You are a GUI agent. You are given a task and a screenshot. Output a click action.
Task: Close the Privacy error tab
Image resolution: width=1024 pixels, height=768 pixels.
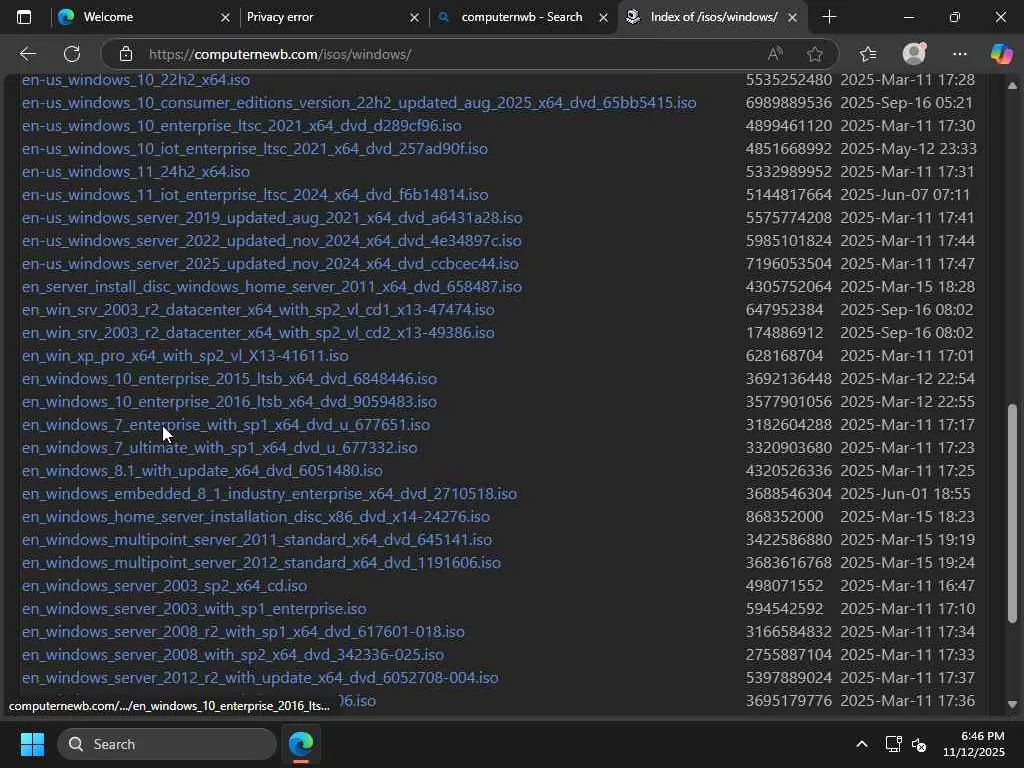pos(414,18)
